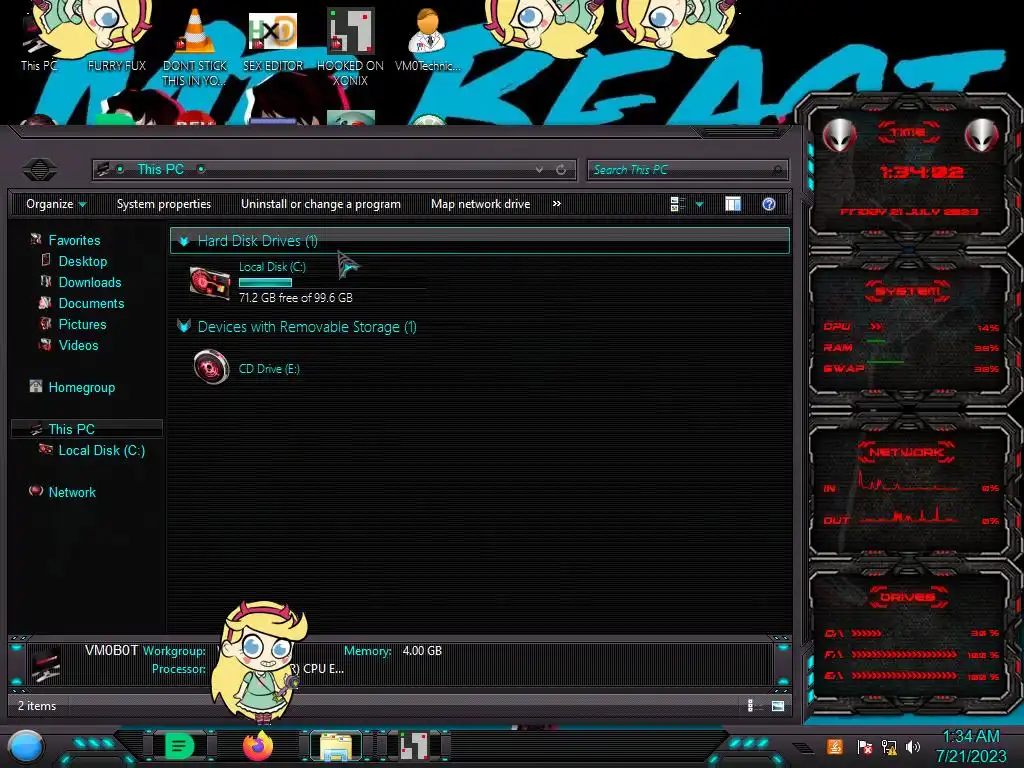Toggle the preview pane button
The height and width of the screenshot is (768, 1024).
point(733,204)
